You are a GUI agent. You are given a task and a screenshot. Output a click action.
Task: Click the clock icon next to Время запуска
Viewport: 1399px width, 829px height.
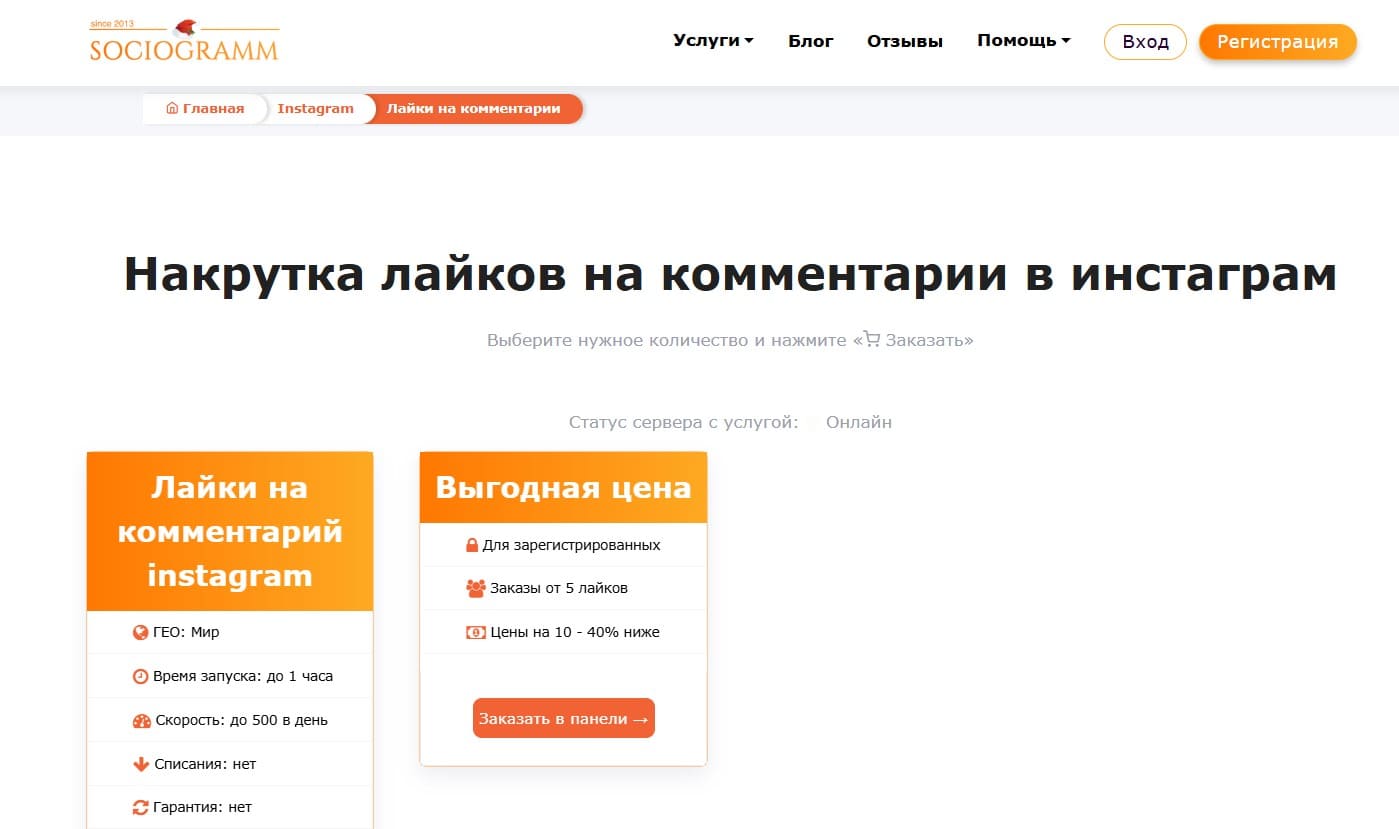140,676
